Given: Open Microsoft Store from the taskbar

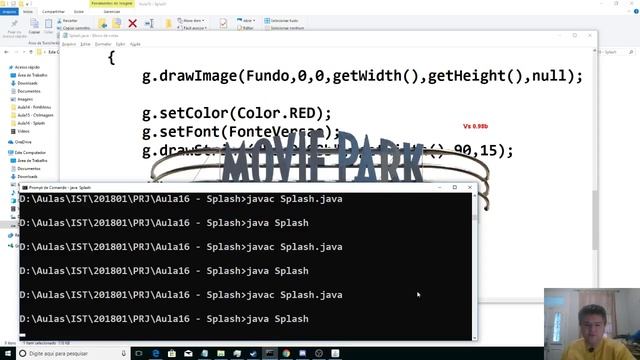Looking at the screenshot, I should pyautogui.click(x=172, y=353).
